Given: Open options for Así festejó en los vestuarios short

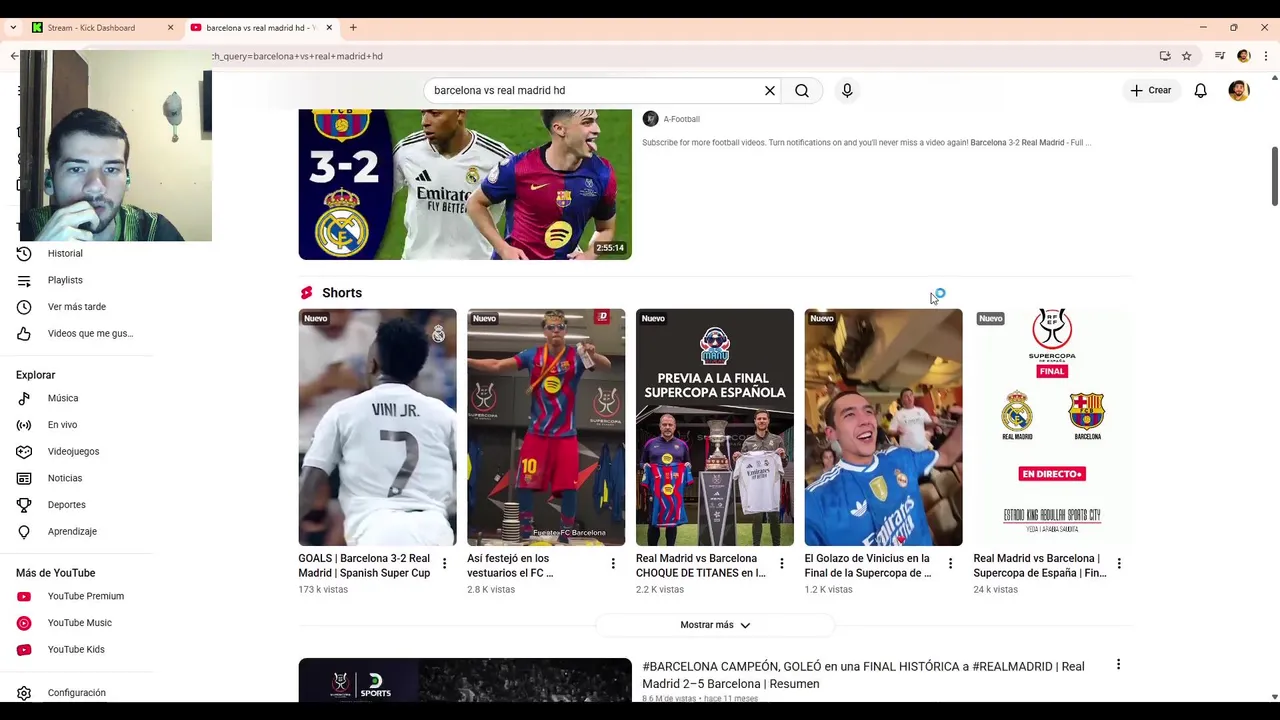Looking at the screenshot, I should tap(613, 564).
